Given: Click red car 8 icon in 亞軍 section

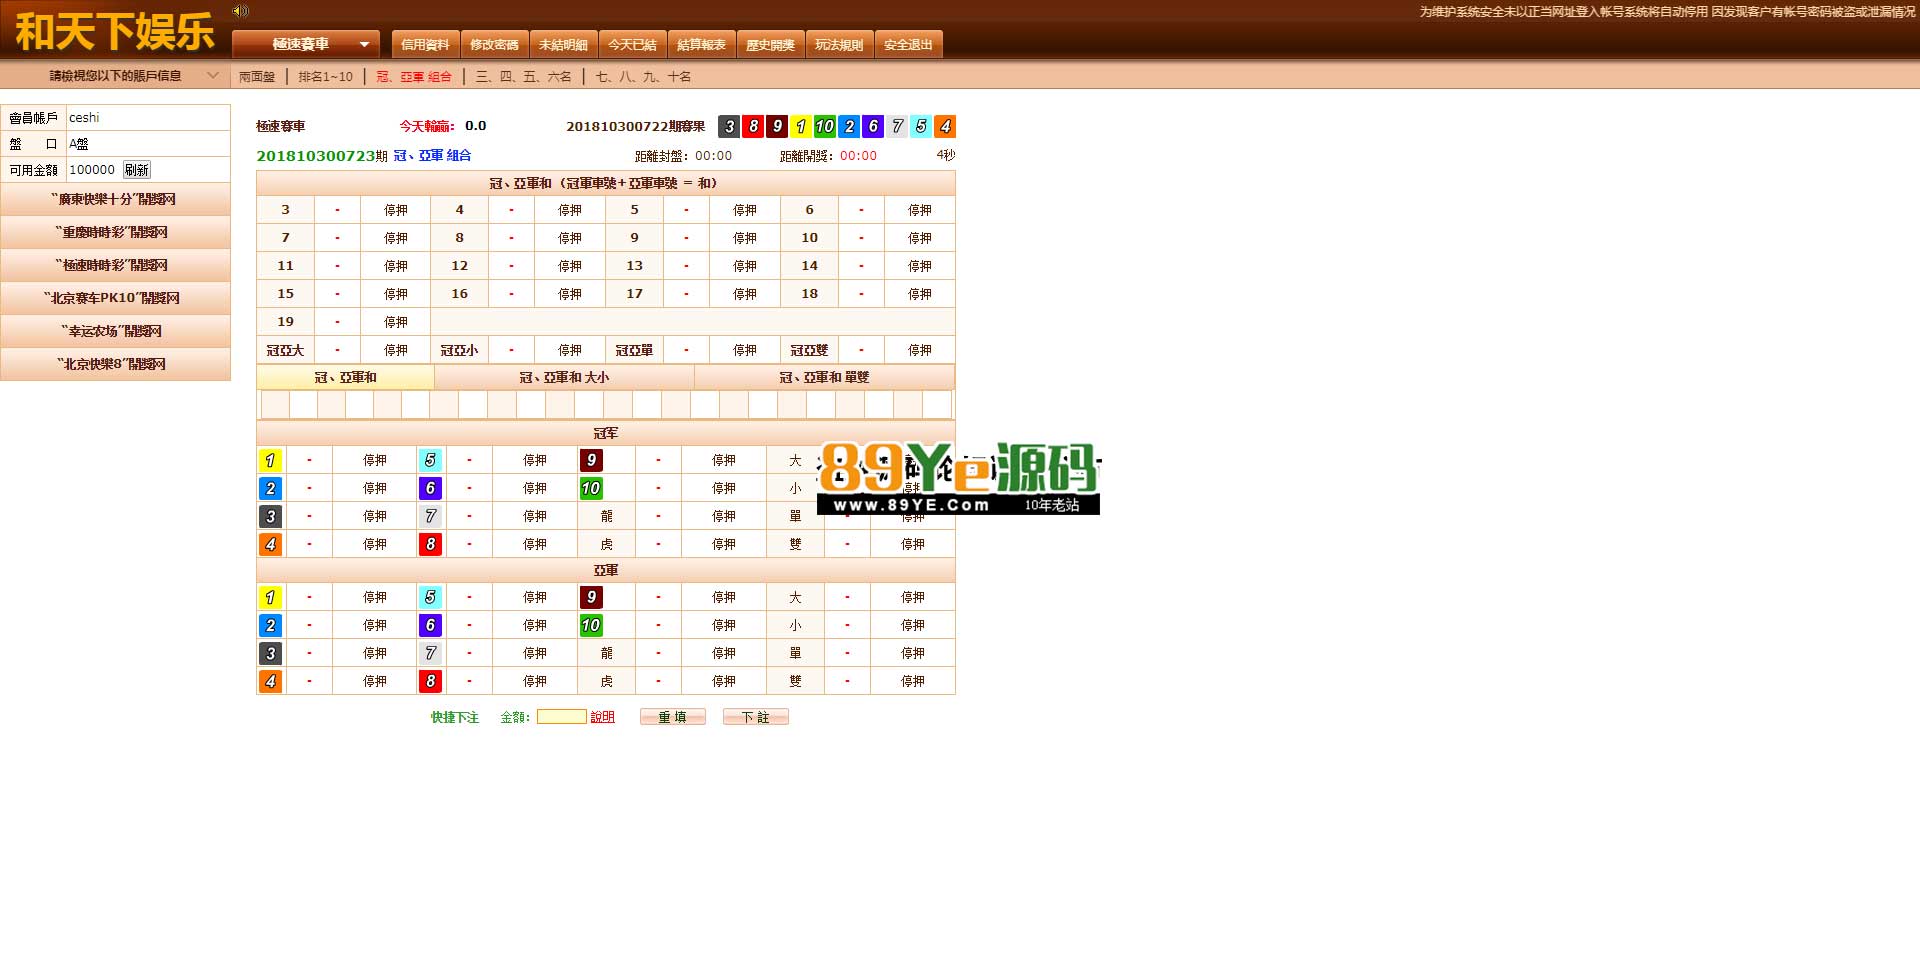Looking at the screenshot, I should pyautogui.click(x=430, y=681).
